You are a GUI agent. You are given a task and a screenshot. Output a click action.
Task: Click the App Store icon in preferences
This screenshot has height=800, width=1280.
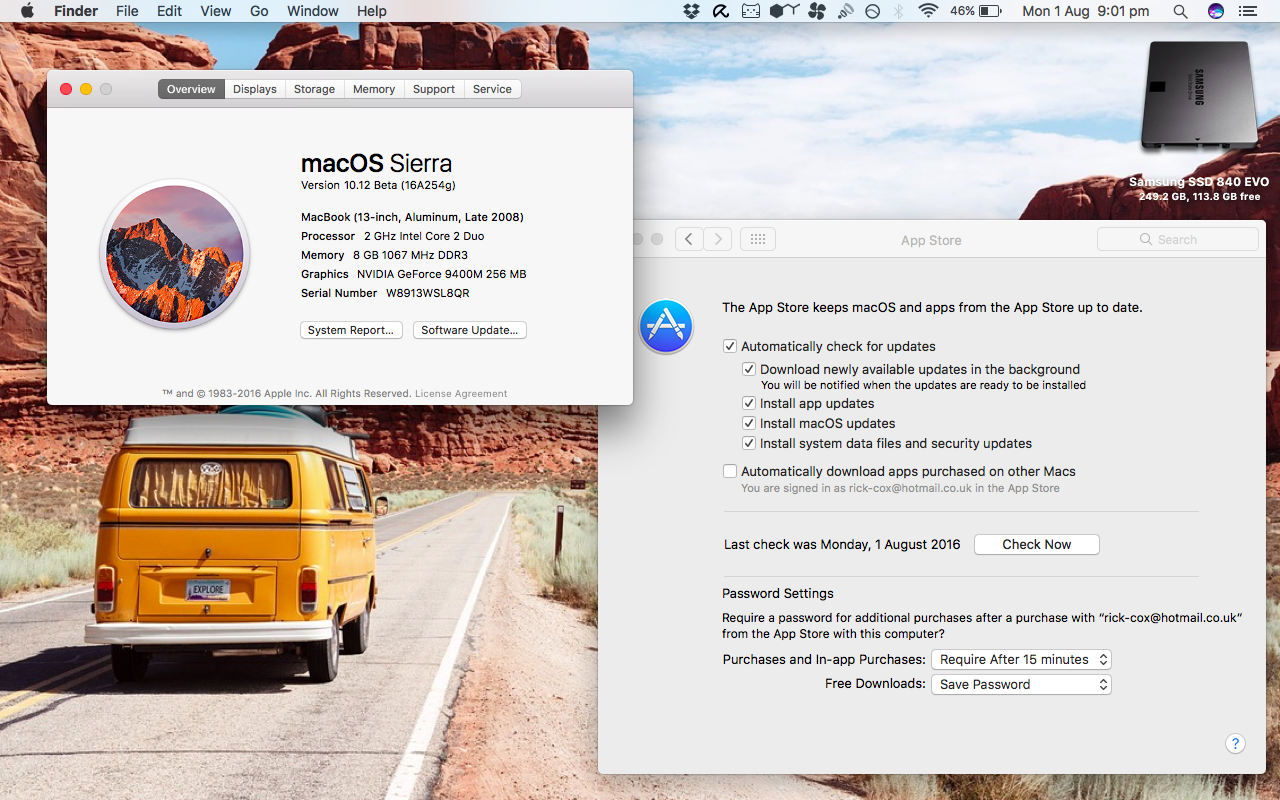click(x=666, y=326)
